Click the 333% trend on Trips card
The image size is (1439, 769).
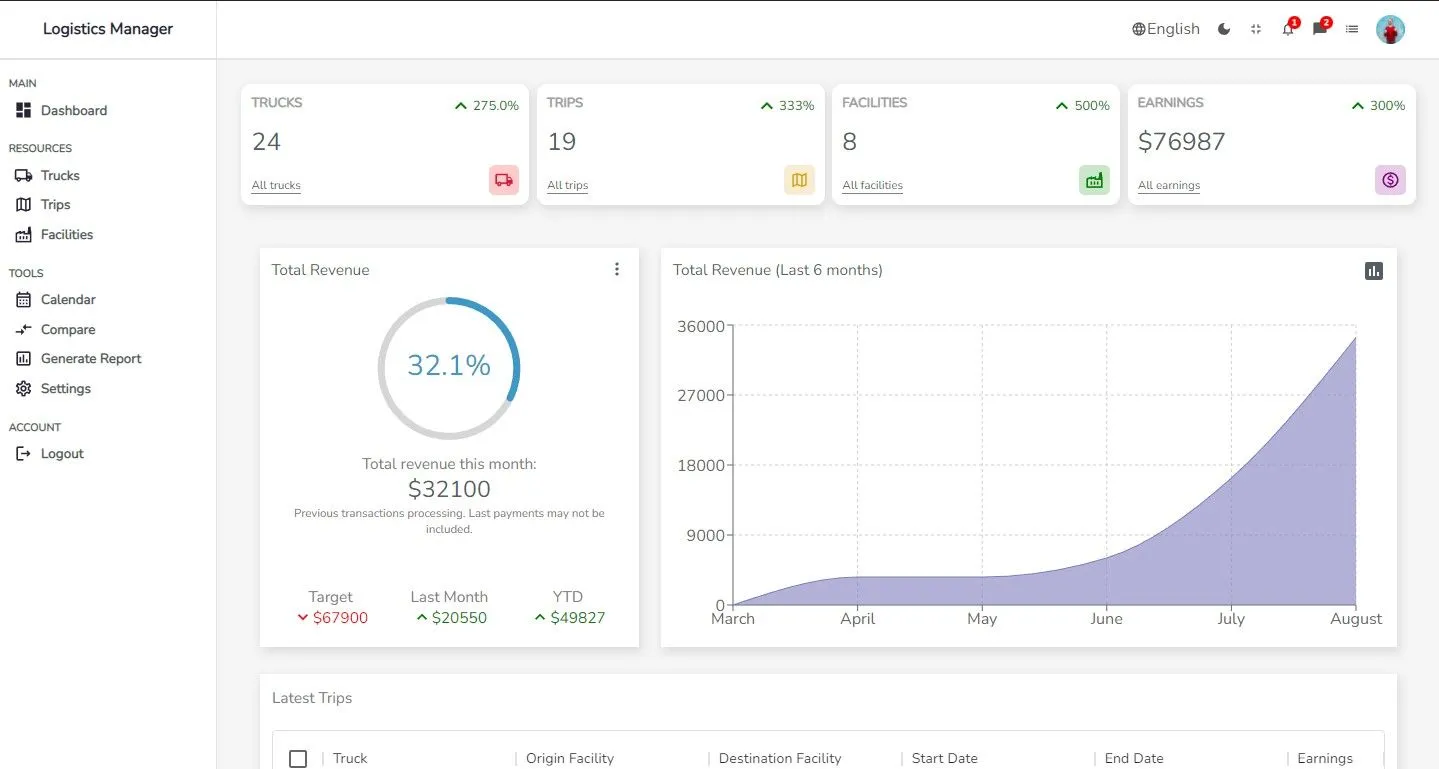coord(788,105)
